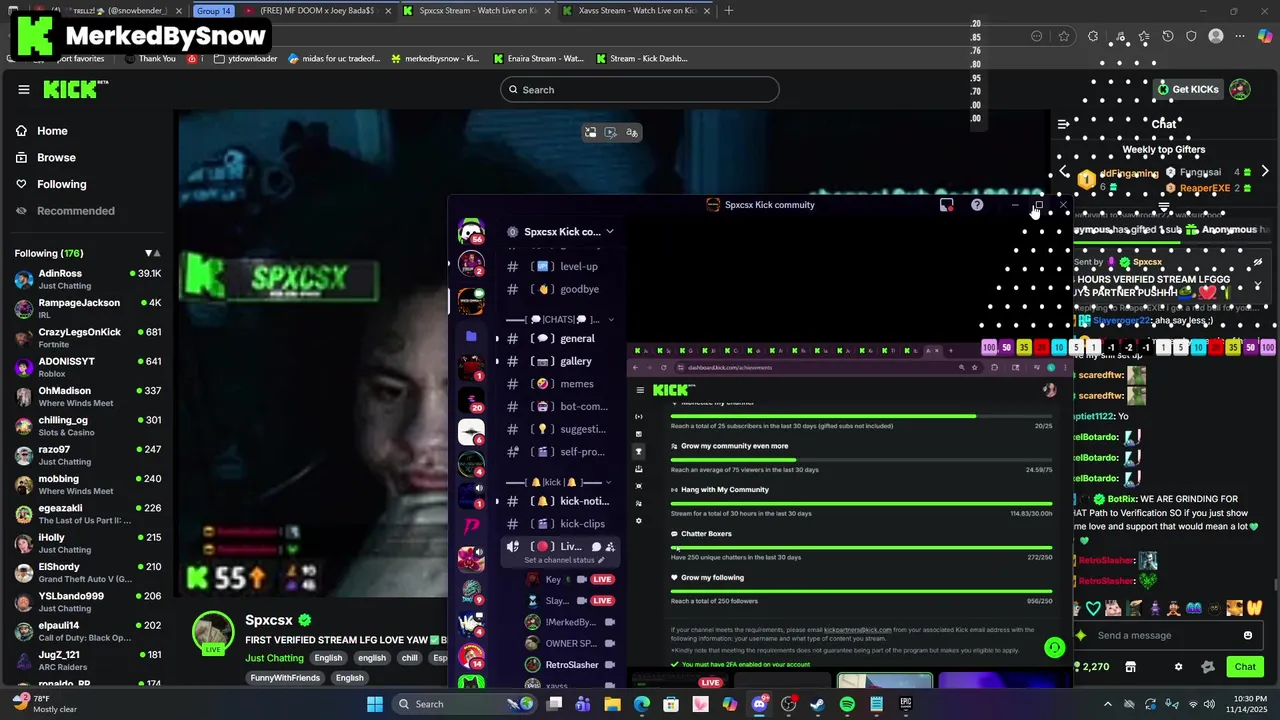This screenshot has height=720, width=1280.
Task: Select OhMadison in Following list
Action: [x=88, y=396]
